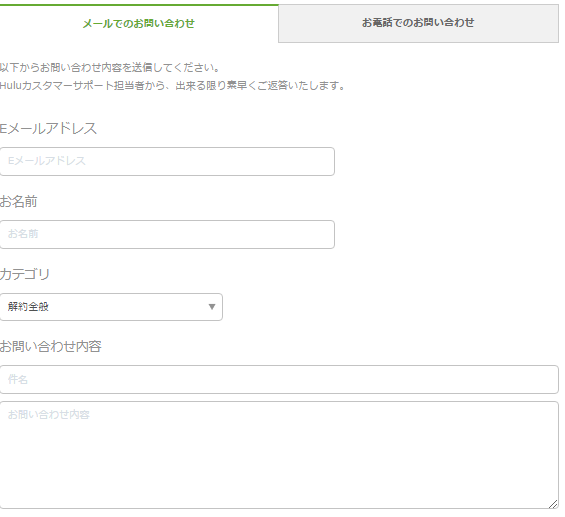Click the dropdown arrow beside 解約全般
Viewport: 565px width, 517px height.
[x=212, y=307]
